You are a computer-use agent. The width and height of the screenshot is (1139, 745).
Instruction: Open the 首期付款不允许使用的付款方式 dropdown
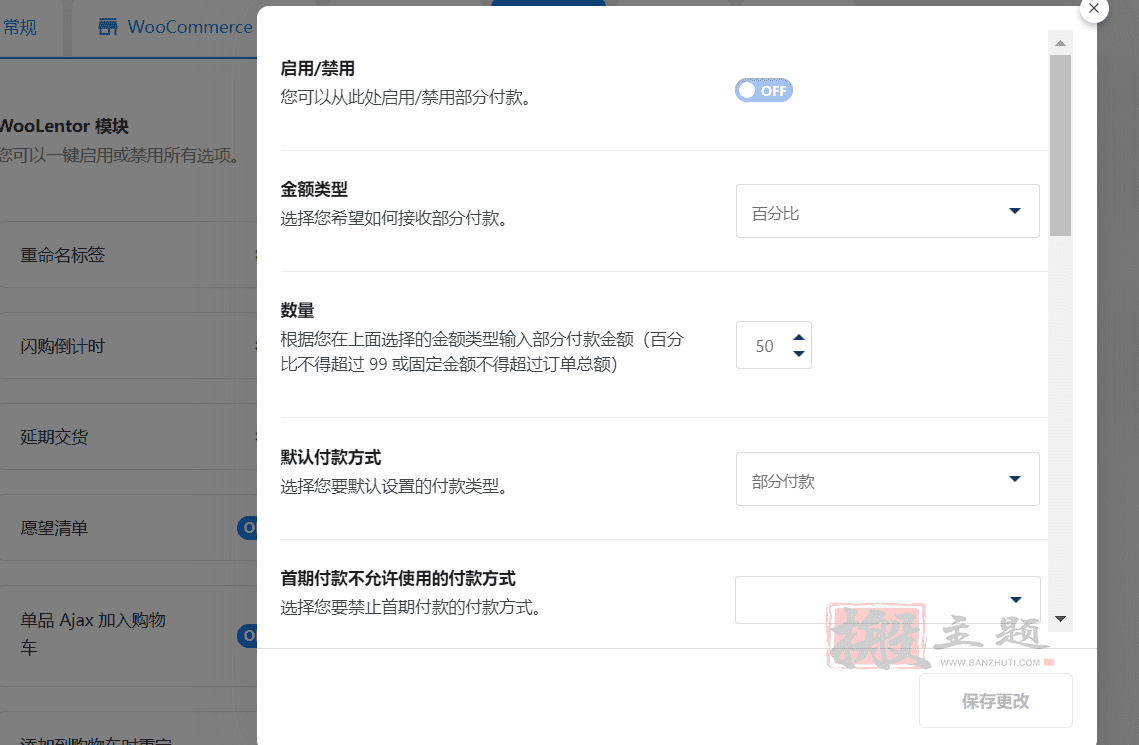coord(888,600)
